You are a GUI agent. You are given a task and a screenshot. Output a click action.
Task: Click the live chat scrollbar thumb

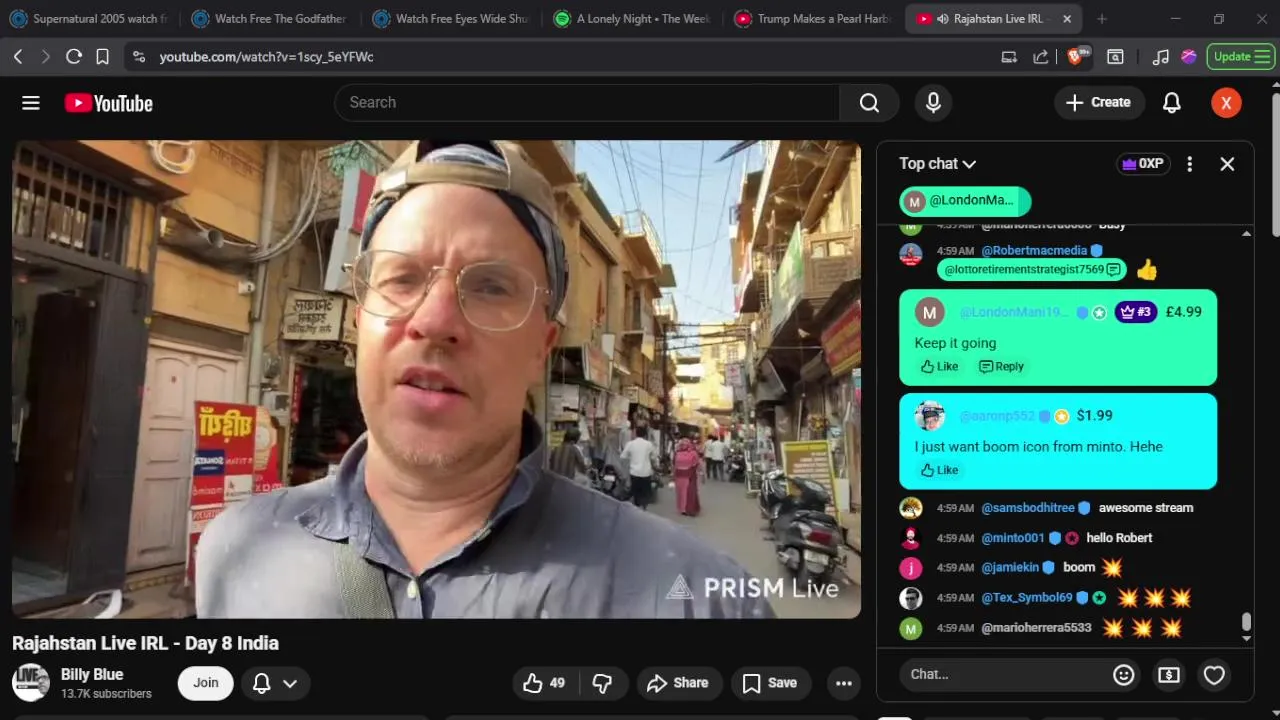tap(1246, 622)
